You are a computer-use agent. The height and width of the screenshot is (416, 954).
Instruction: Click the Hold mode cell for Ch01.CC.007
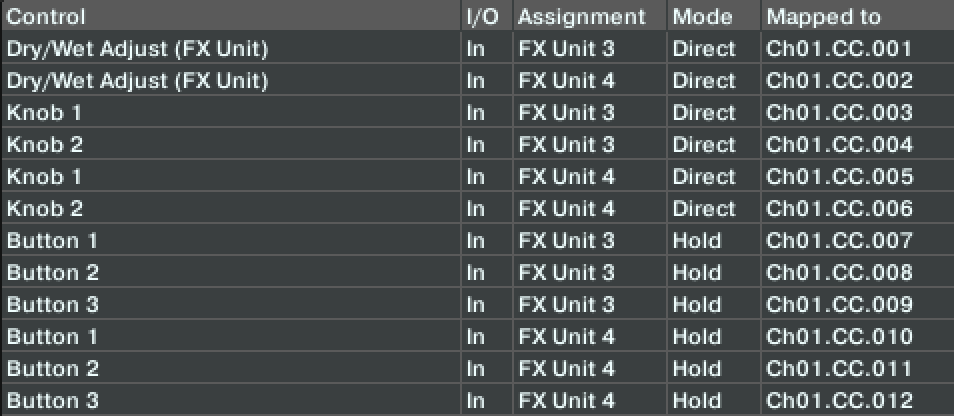[x=696, y=241]
